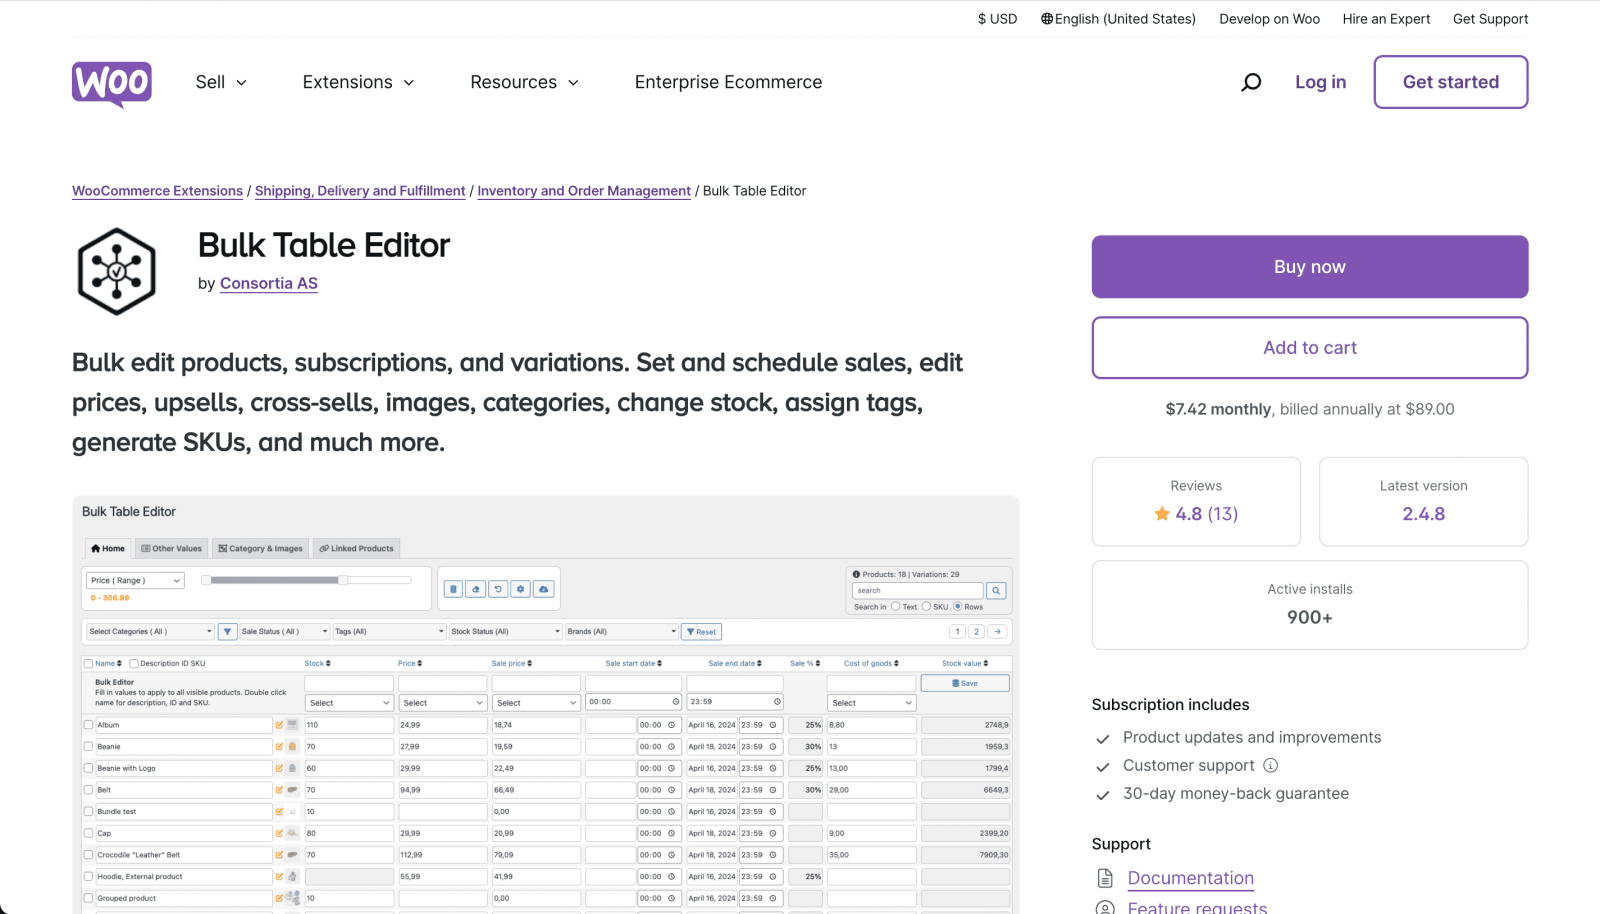Switch to the Category & Images tab
This screenshot has height=914, width=1600.
(261, 548)
